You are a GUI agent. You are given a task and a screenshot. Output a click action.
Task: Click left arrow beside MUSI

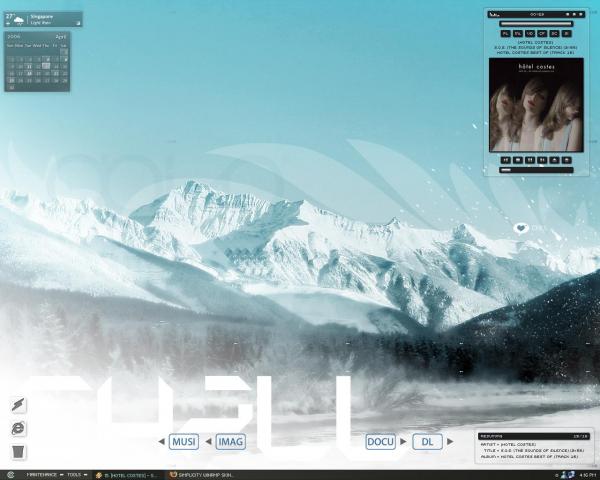[x=161, y=442]
